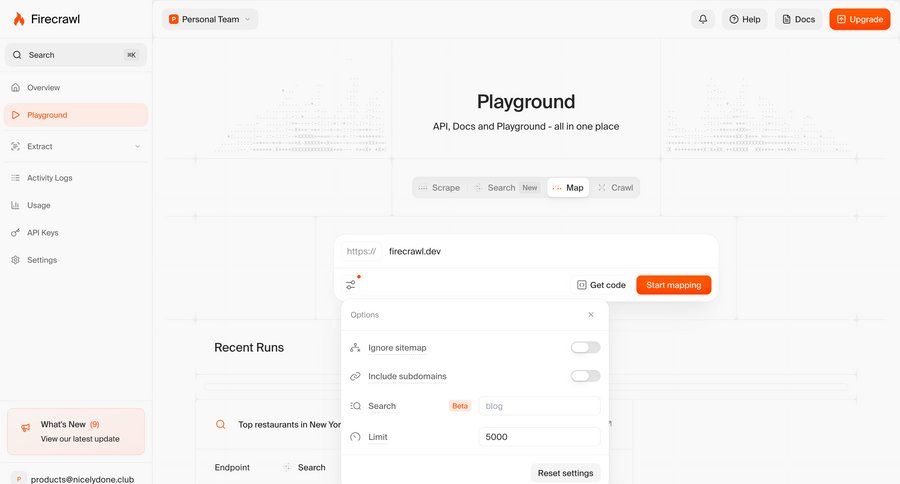Click the Endpoint Search value
900x484 pixels.
[x=311, y=467]
